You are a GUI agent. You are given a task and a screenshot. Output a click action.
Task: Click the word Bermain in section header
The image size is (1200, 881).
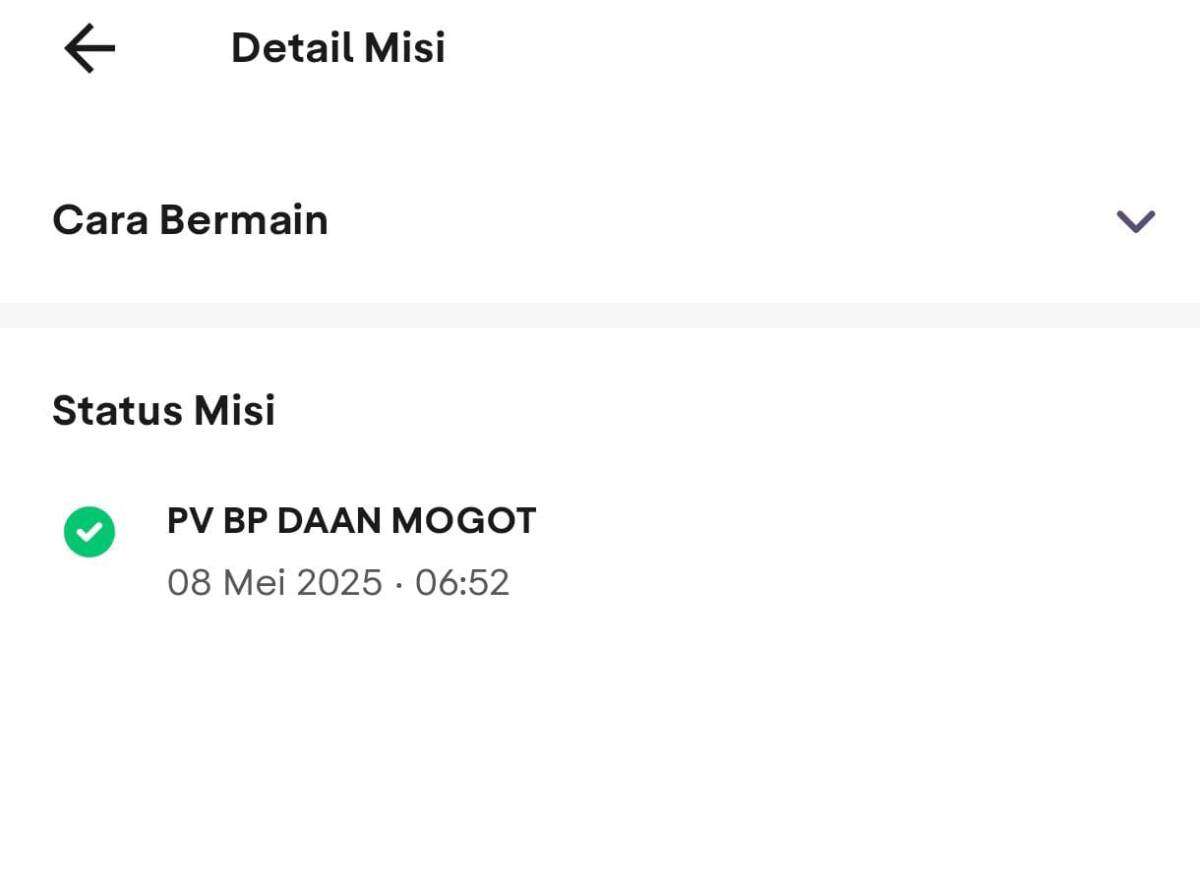tap(244, 220)
